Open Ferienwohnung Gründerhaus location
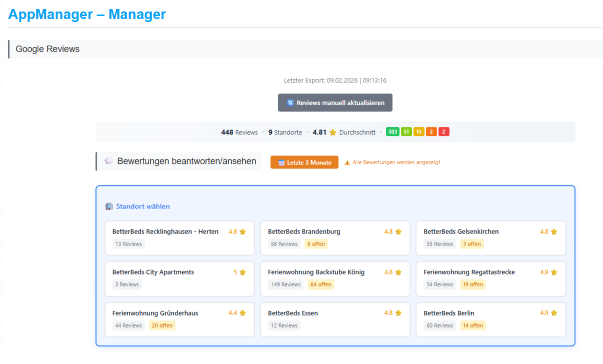Screen dimensions: 603x364 180,319
